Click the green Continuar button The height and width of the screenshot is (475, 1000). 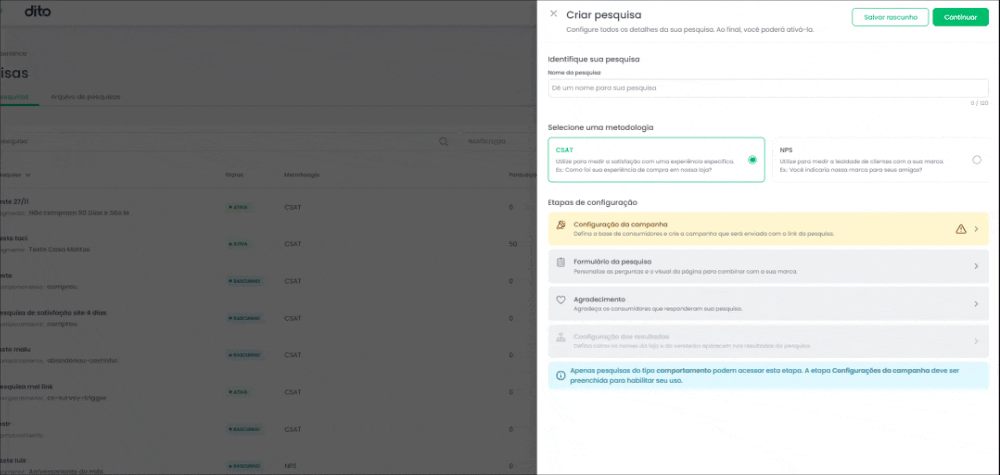960,17
